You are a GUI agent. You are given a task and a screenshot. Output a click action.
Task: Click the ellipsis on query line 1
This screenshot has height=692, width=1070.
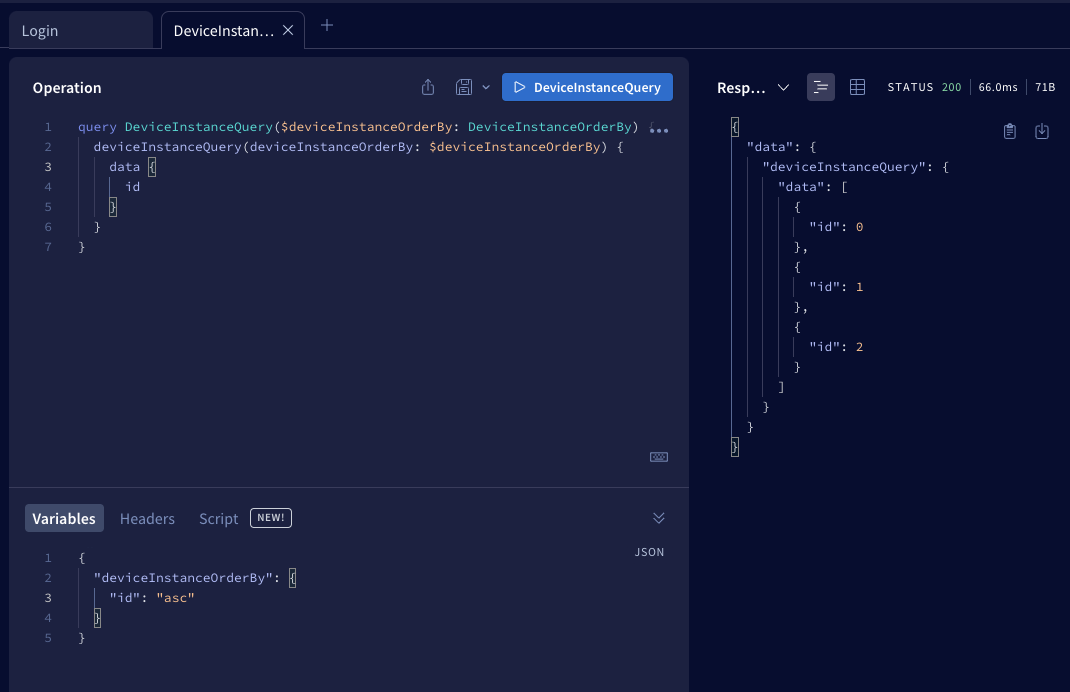(659, 129)
